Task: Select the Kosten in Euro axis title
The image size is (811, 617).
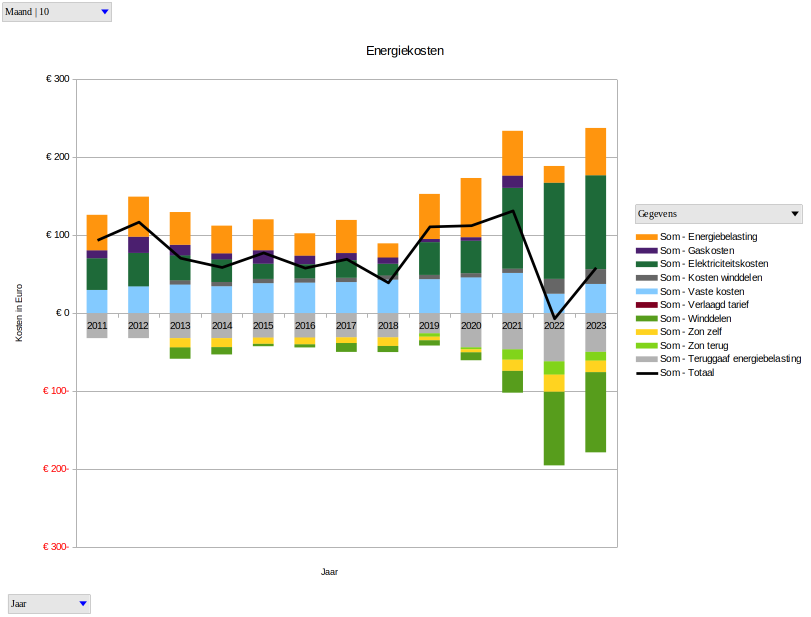Action: pyautogui.click(x=19, y=313)
